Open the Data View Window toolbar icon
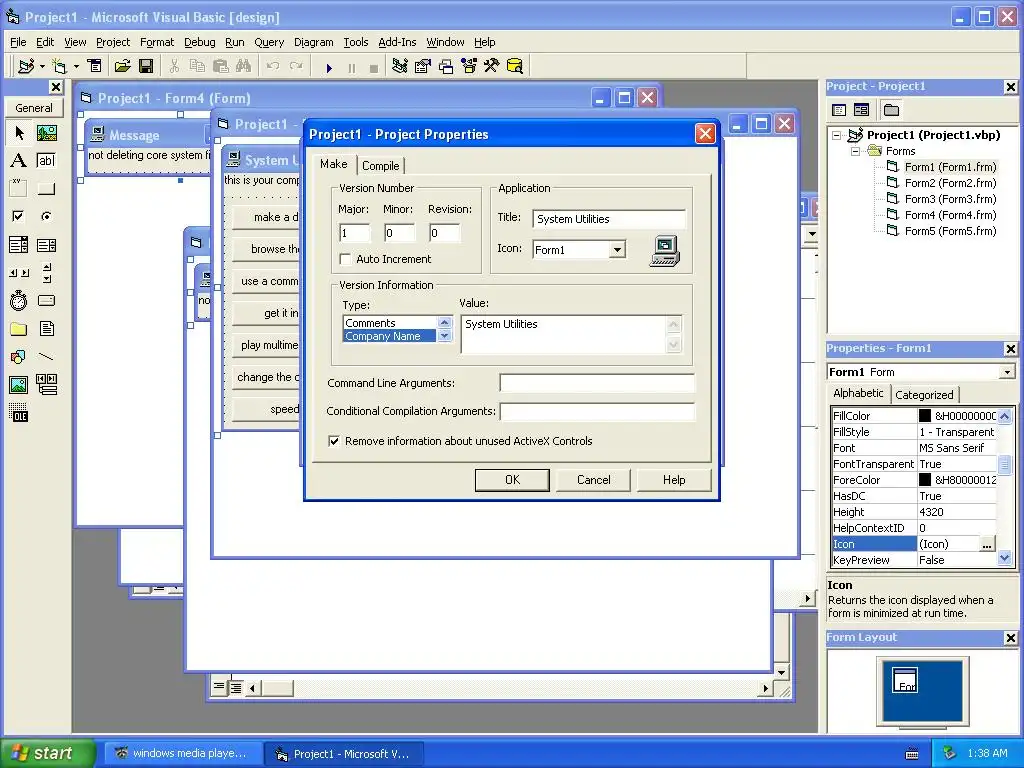The width and height of the screenshot is (1024, 768). pos(515,66)
